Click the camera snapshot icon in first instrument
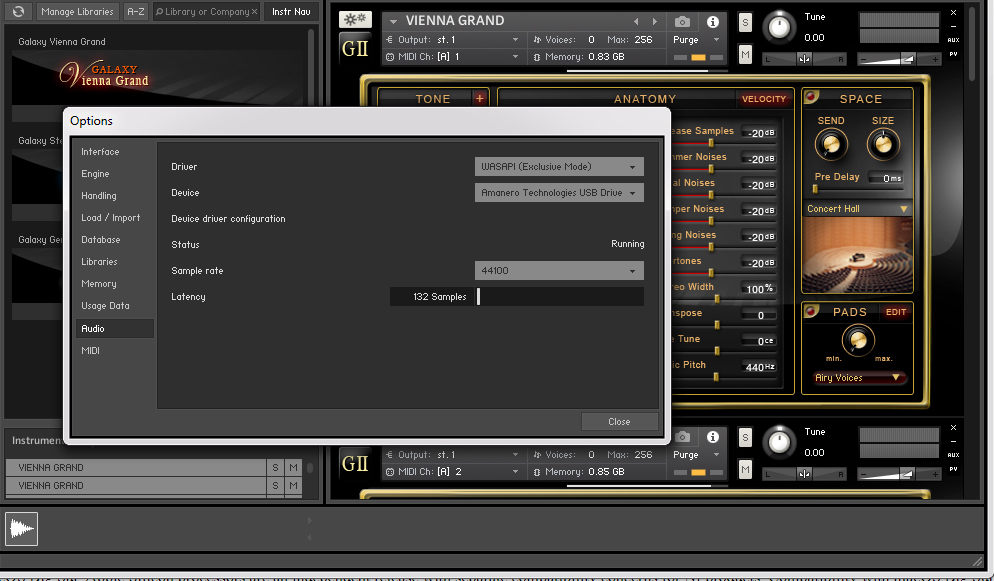Viewport: 994px width, 581px height. 682,22
